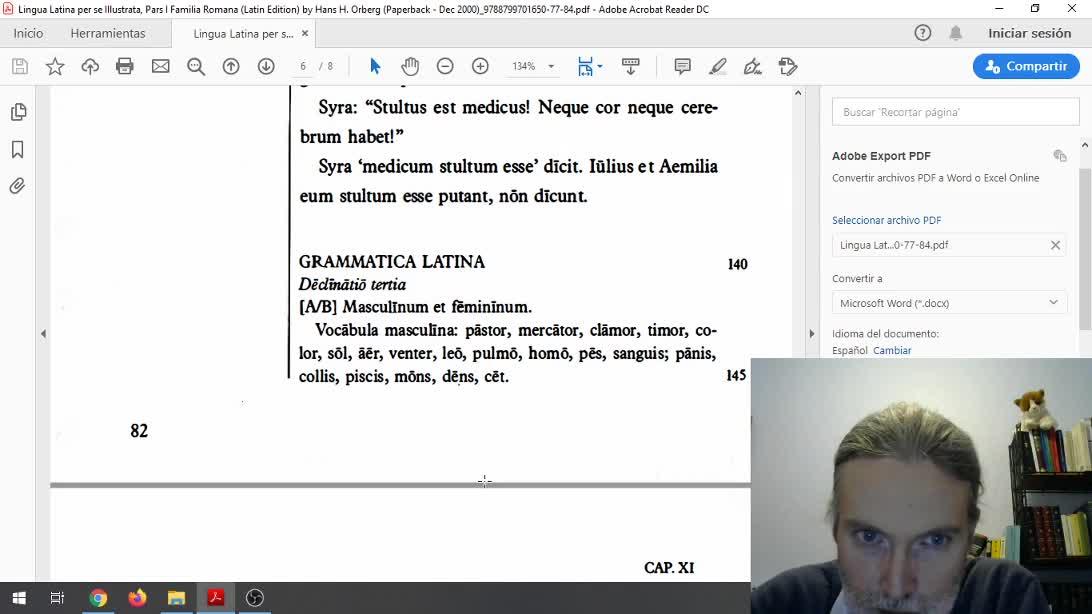Add a comment with note icon
This screenshot has width=1092, height=614.
tap(683, 66)
